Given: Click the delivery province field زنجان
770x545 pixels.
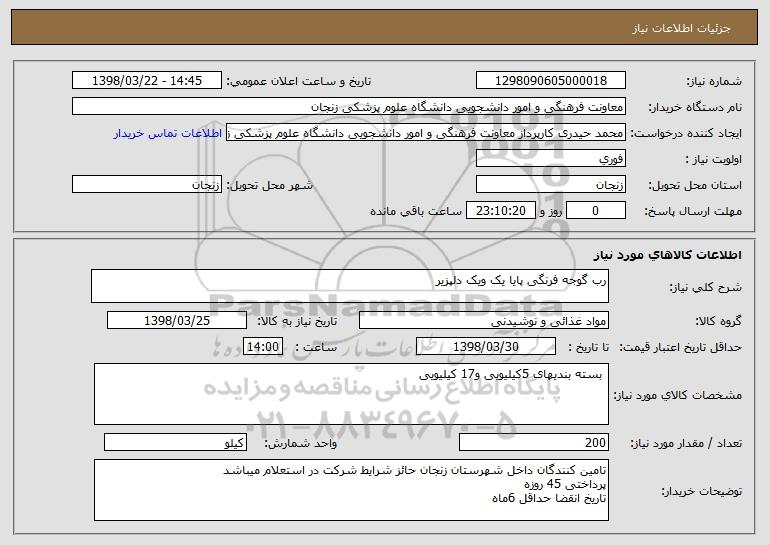Looking at the screenshot, I should point(550,185).
